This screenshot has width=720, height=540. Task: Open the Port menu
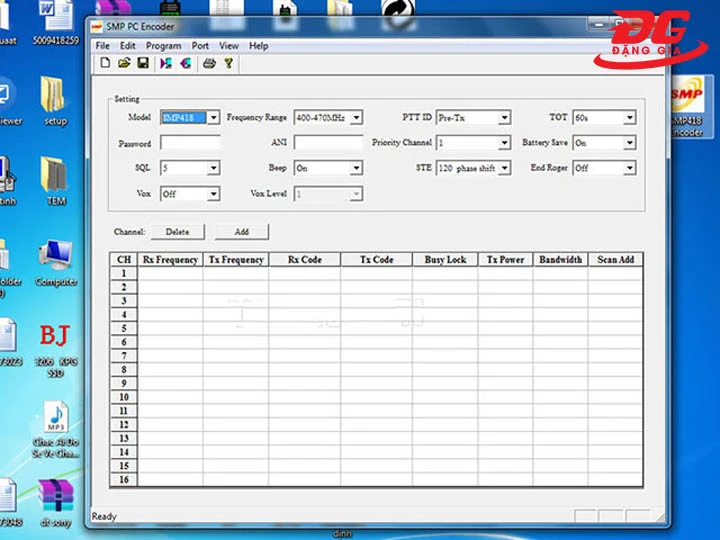pyautogui.click(x=200, y=46)
